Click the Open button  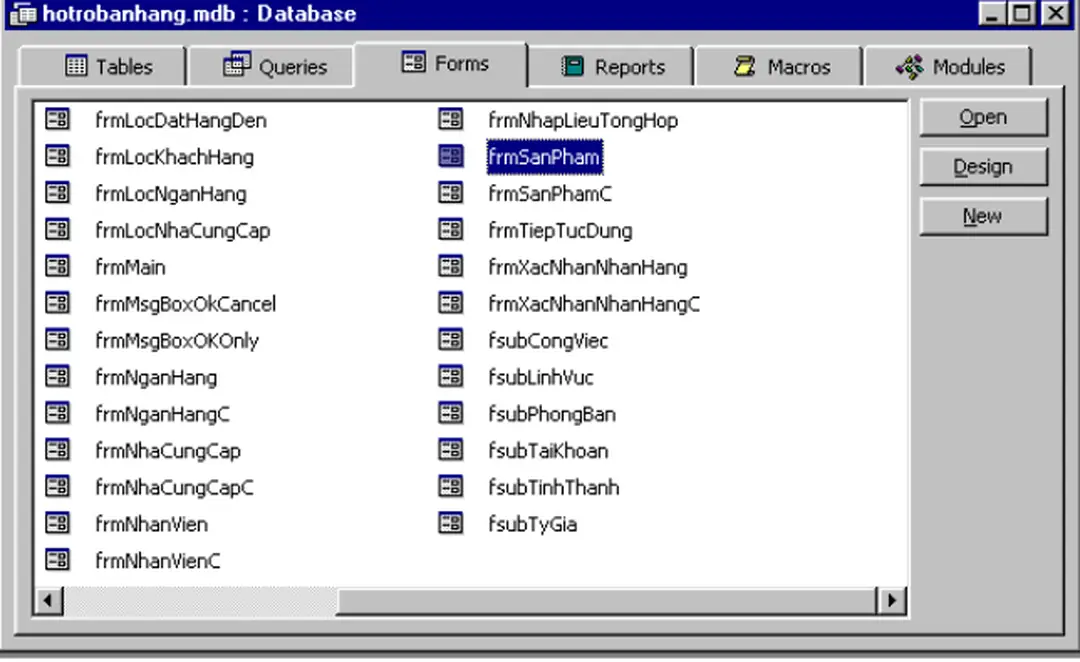coord(982,116)
